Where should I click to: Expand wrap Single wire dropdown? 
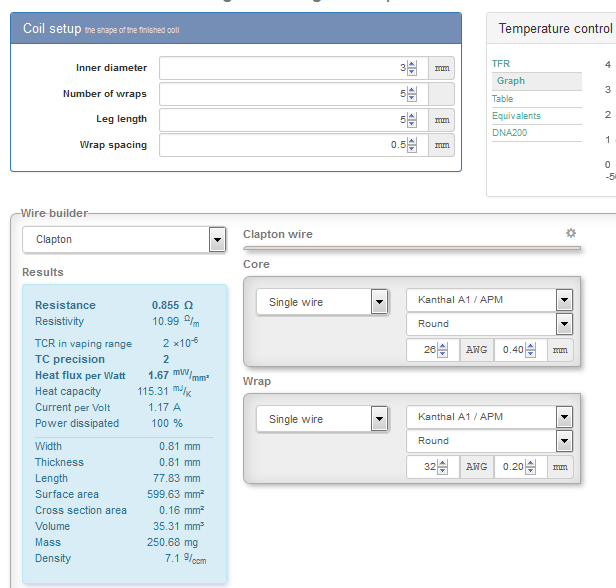pos(322,419)
